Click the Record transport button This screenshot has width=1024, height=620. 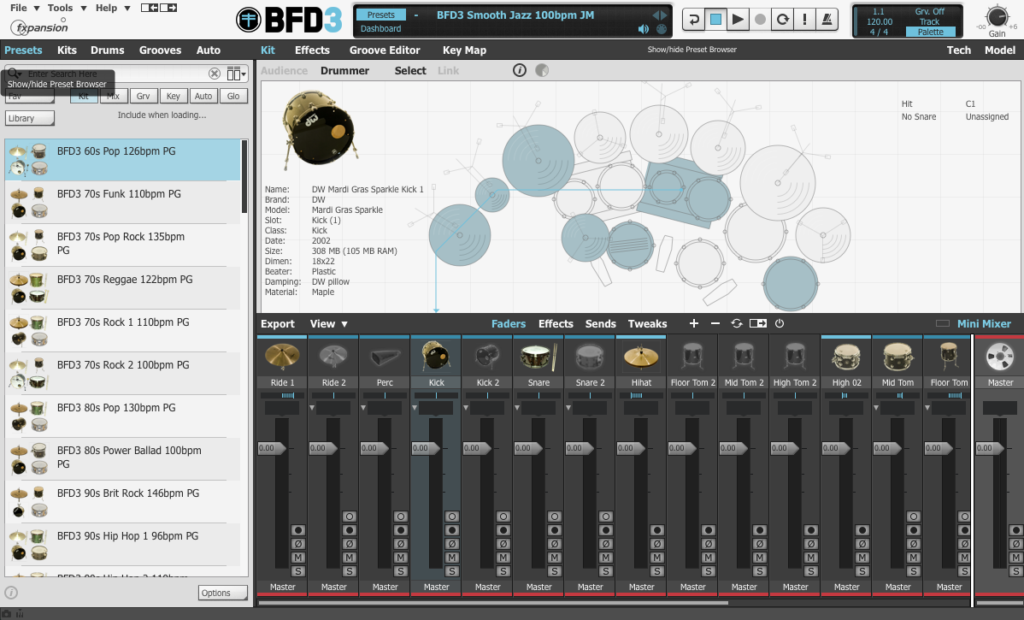coord(760,20)
